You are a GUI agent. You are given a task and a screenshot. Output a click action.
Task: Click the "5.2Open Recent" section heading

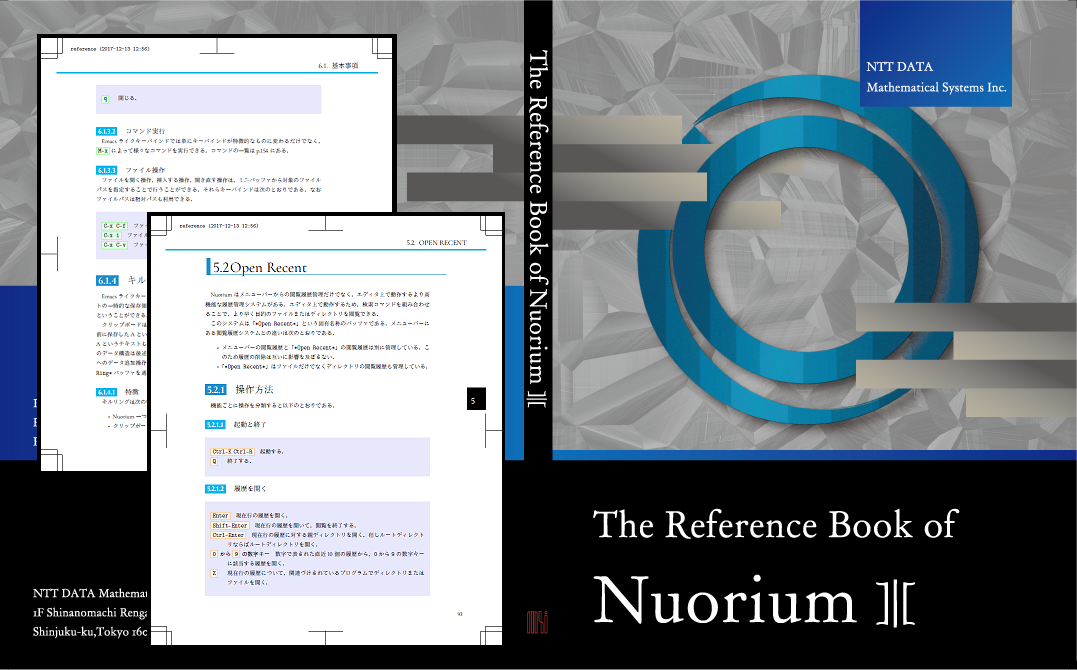[x=260, y=267]
